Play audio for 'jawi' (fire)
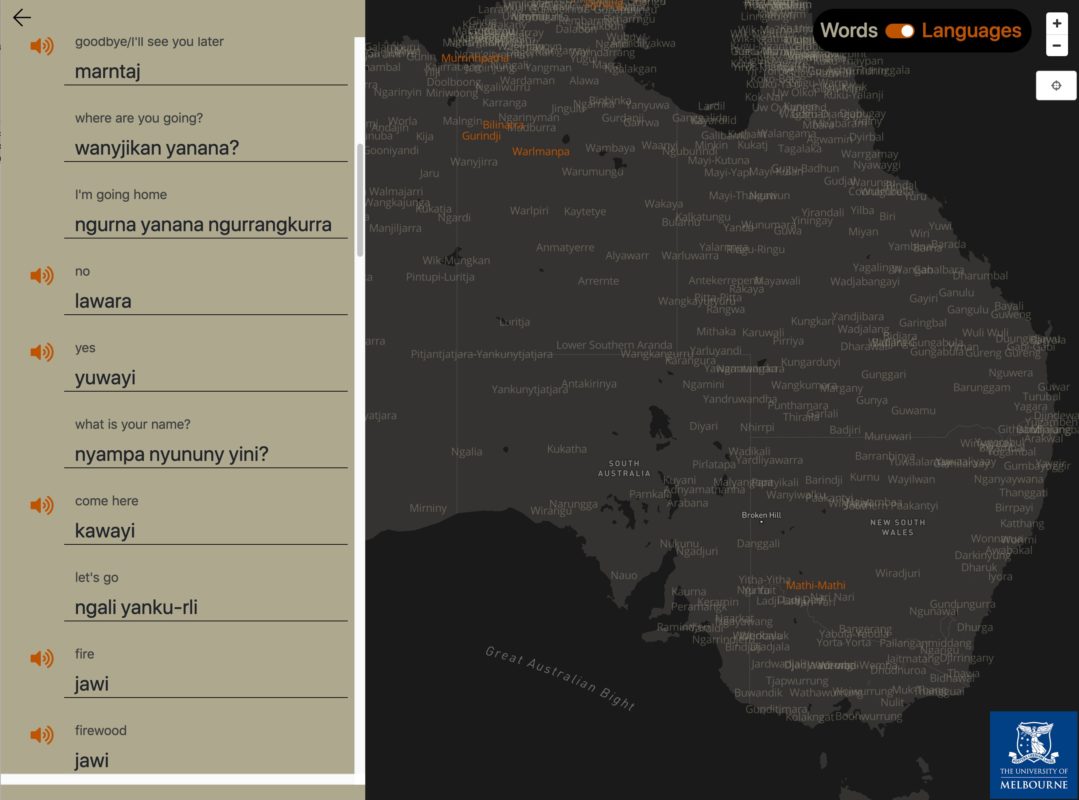Viewport: 1079px width, 800px height. 42,658
